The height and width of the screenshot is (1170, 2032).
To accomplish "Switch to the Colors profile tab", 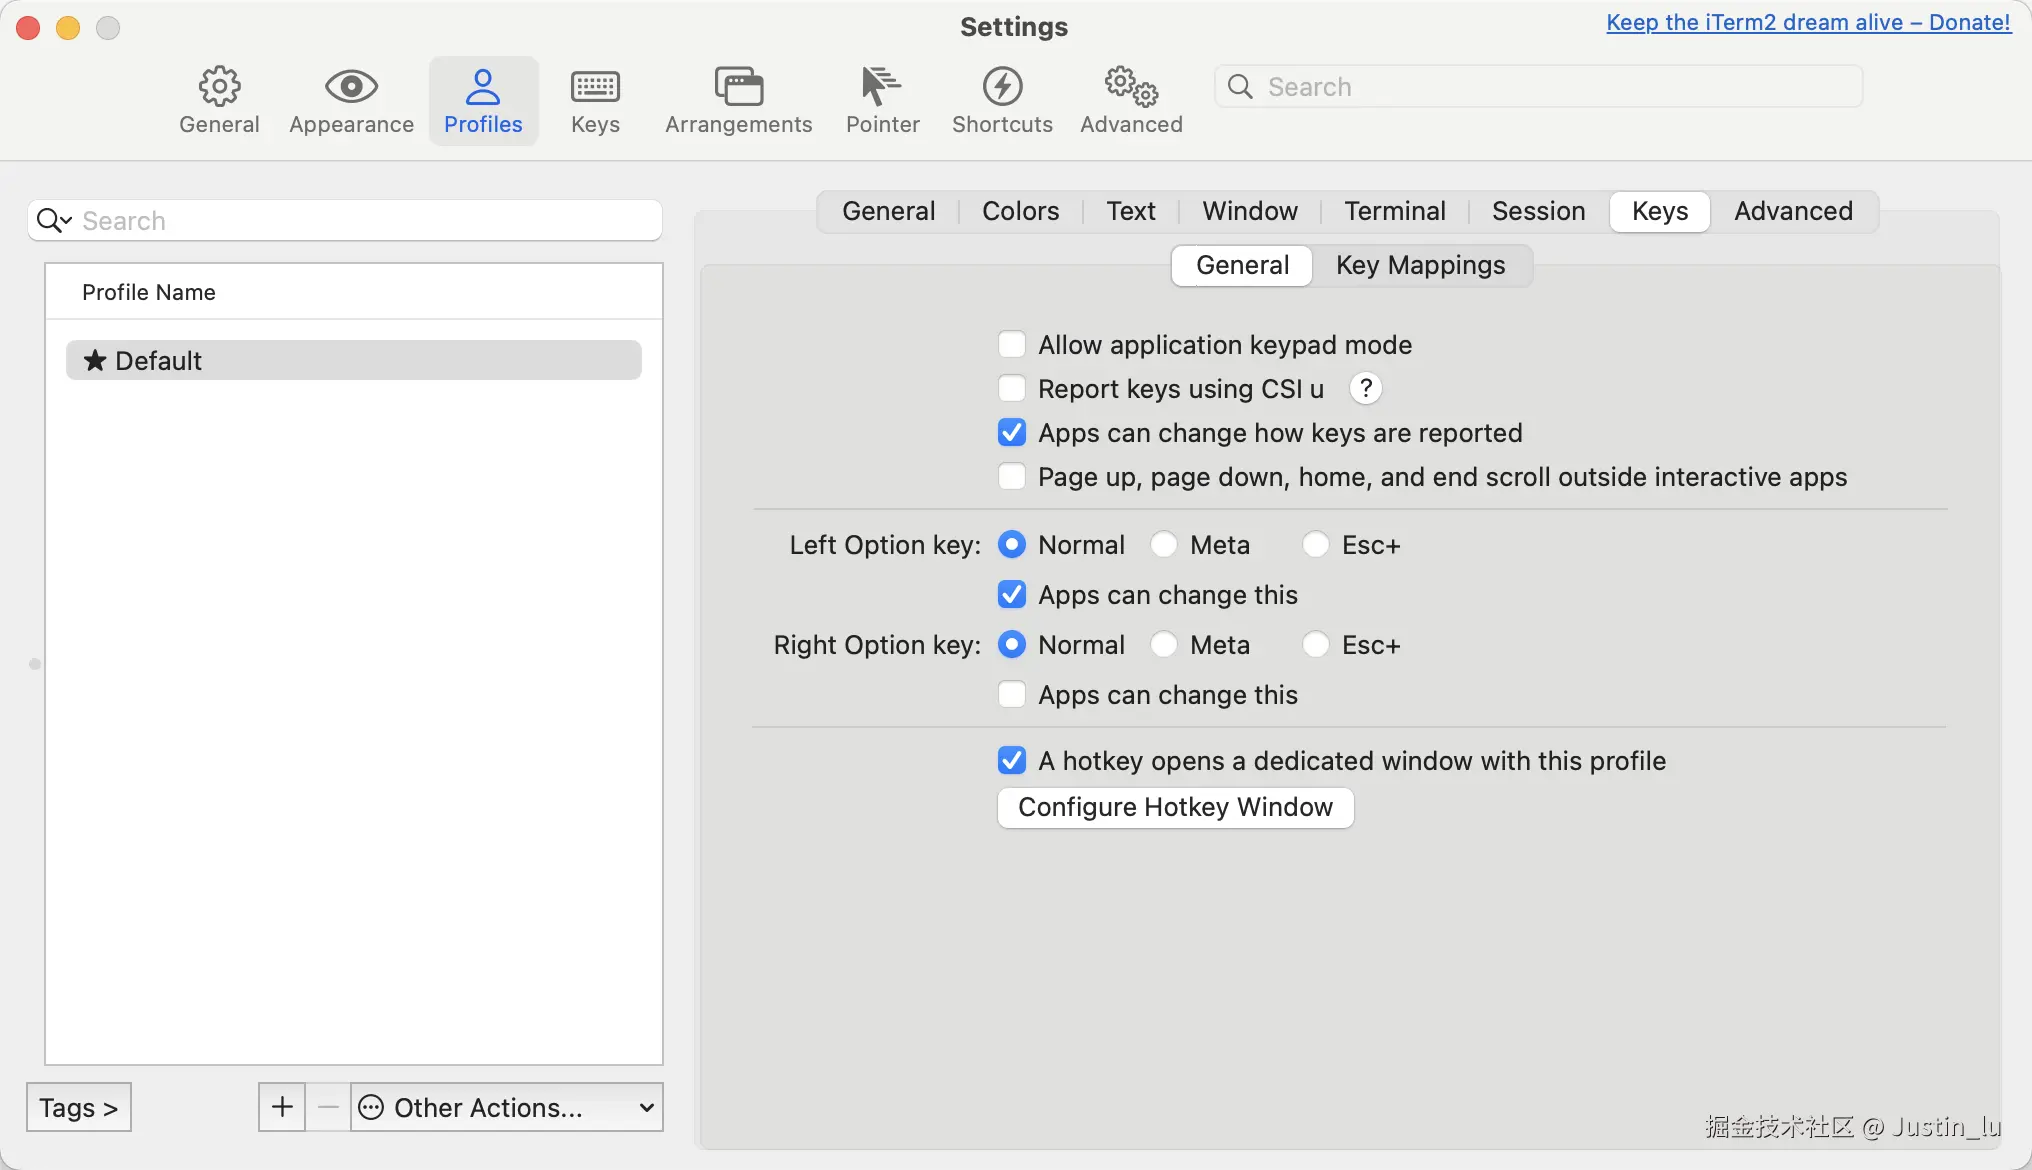I will (1020, 211).
